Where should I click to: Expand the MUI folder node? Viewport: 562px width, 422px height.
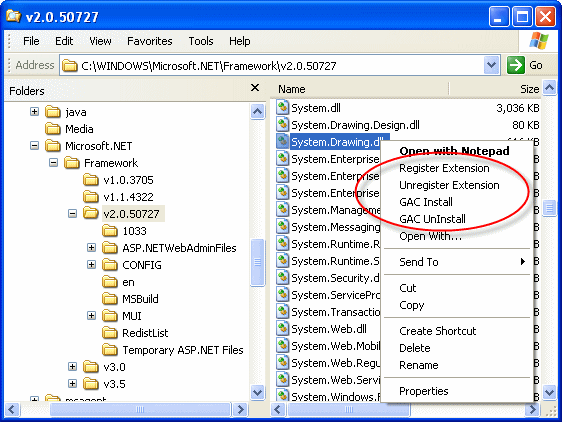[x=91, y=316]
